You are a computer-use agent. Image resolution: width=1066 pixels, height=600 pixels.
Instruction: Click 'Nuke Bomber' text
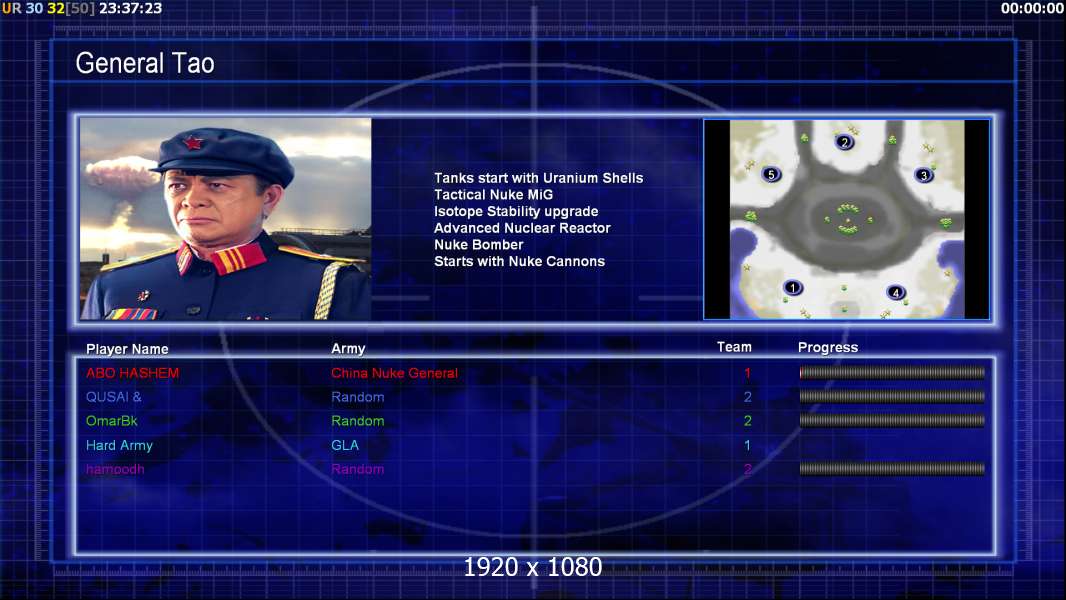point(479,245)
